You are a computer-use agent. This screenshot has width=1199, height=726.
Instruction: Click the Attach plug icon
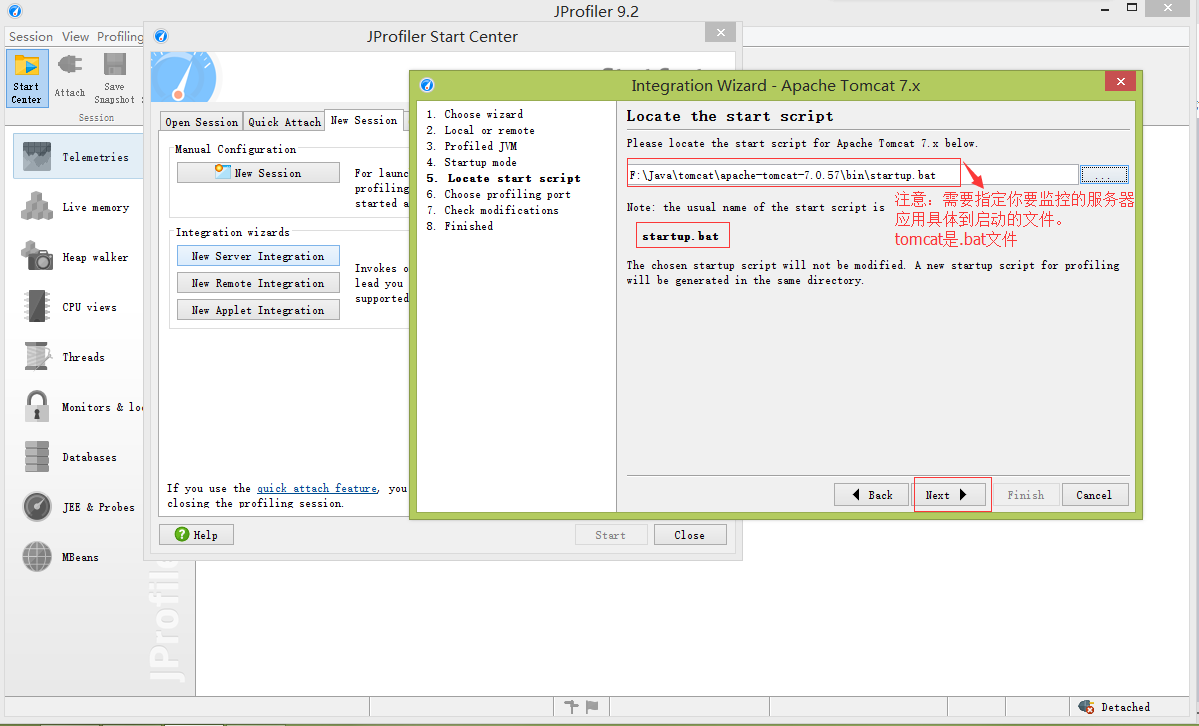click(x=70, y=65)
